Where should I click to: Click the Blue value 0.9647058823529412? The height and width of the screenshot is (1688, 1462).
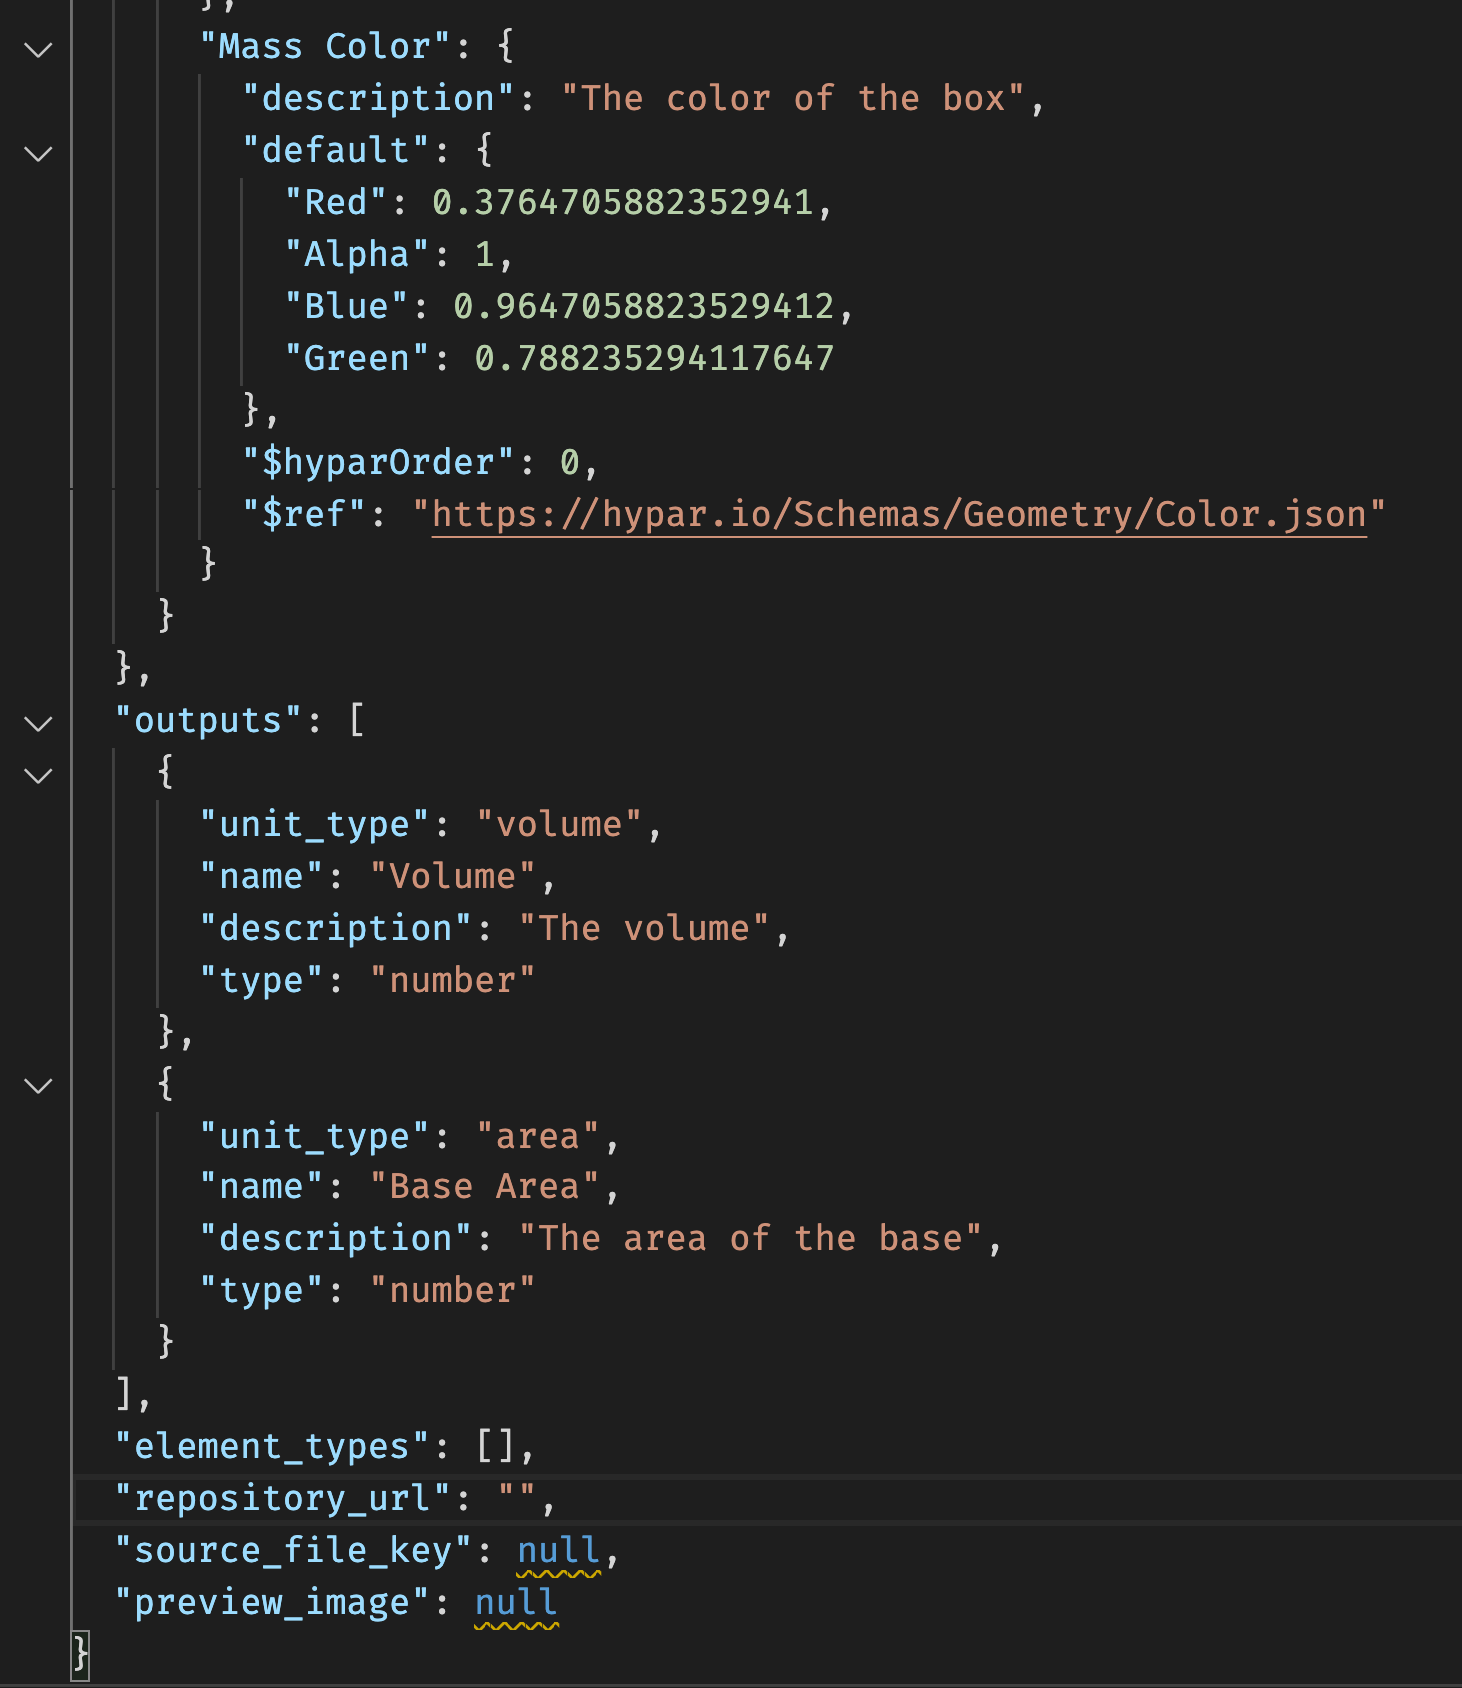(x=643, y=306)
